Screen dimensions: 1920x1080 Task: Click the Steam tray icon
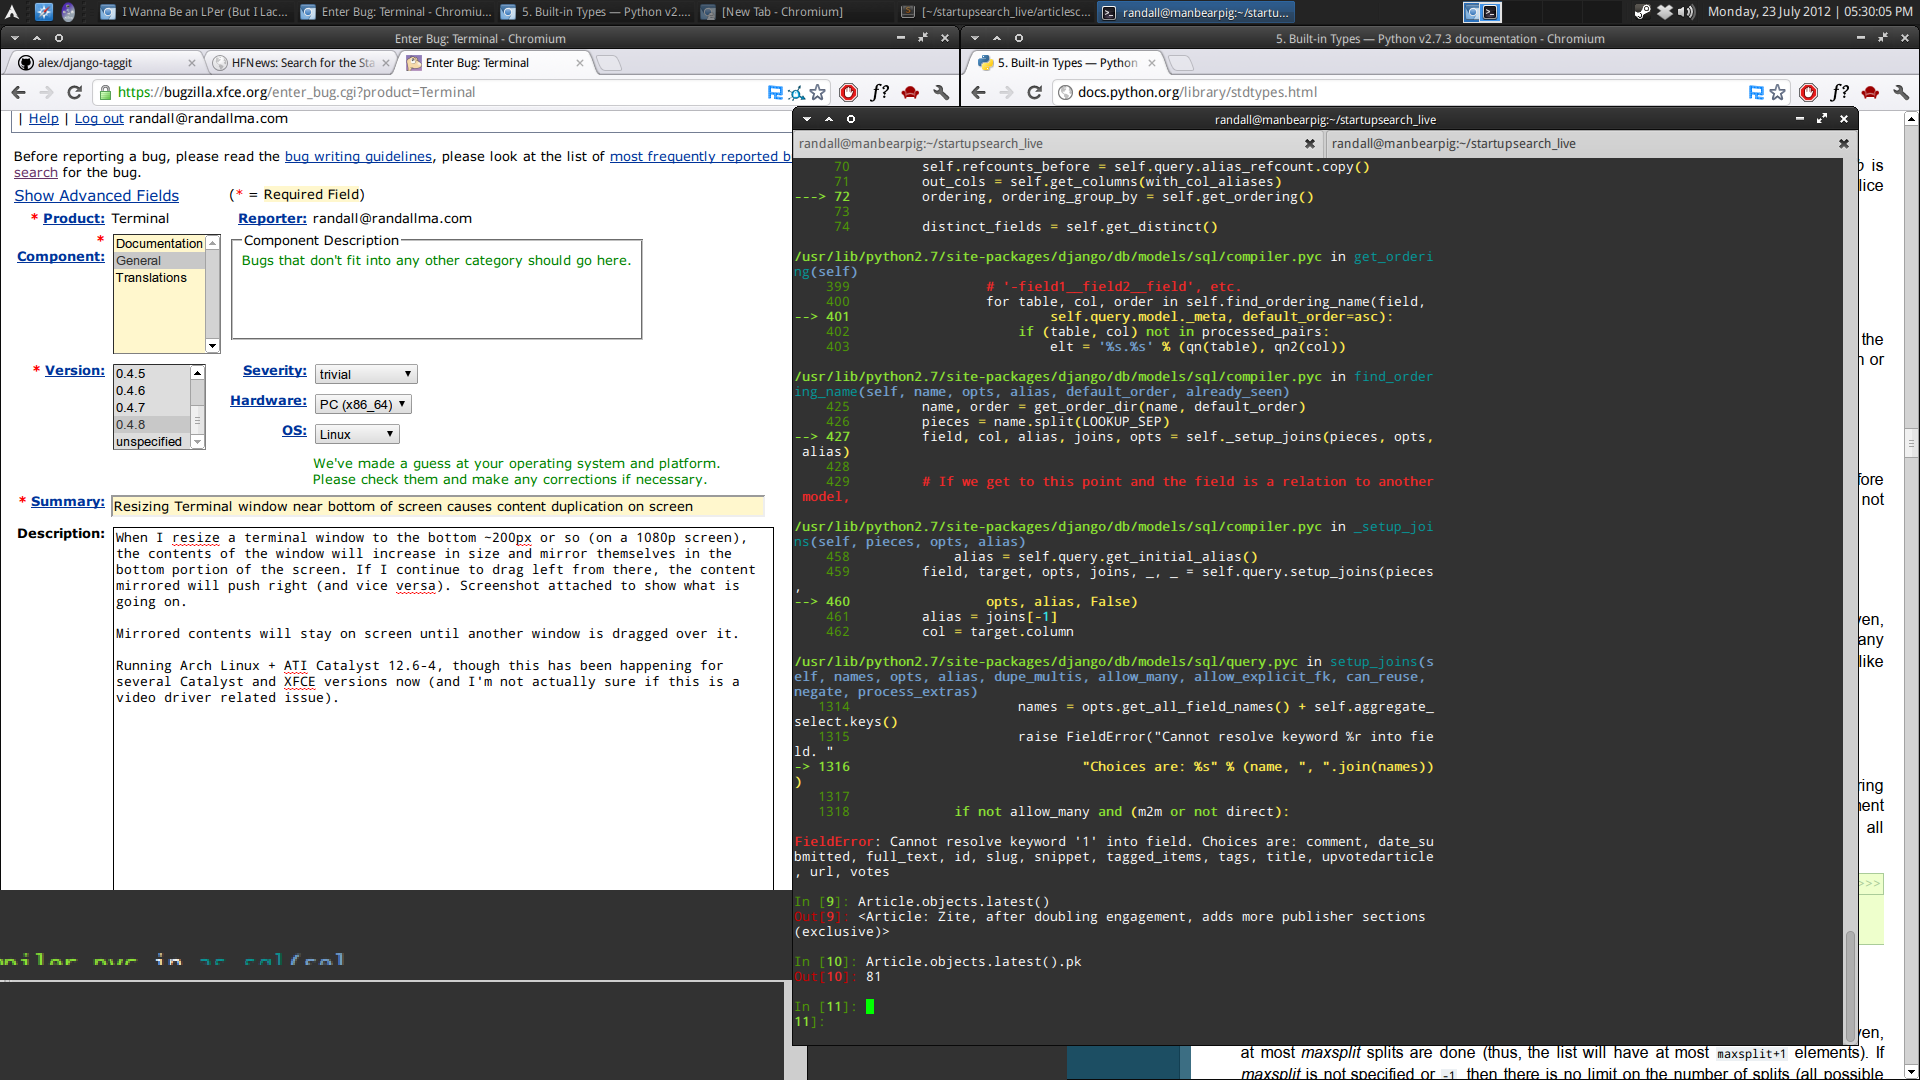tap(1642, 12)
